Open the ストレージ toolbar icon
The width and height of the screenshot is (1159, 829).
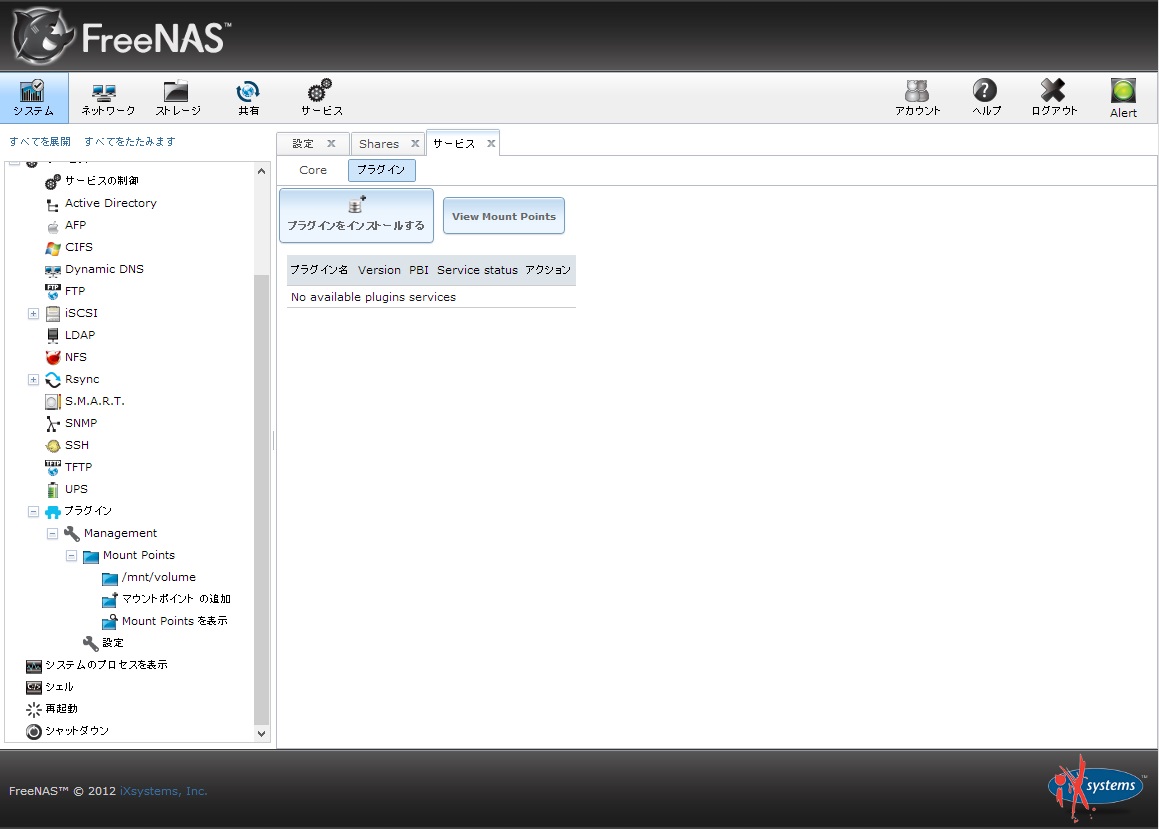click(177, 98)
